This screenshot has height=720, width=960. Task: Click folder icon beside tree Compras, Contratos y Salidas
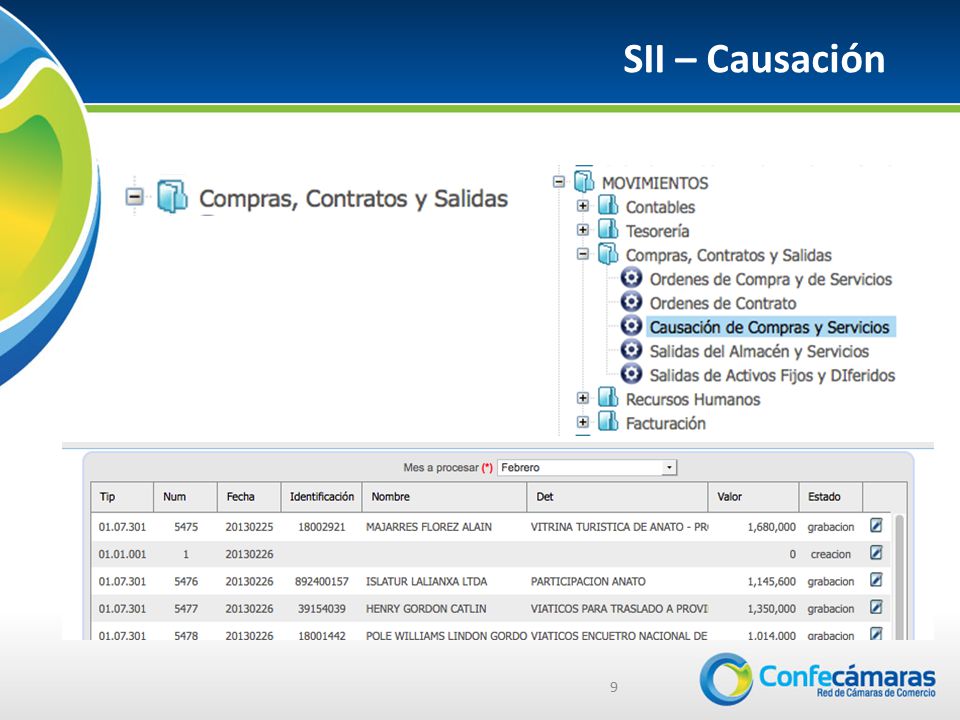pyautogui.click(x=608, y=253)
